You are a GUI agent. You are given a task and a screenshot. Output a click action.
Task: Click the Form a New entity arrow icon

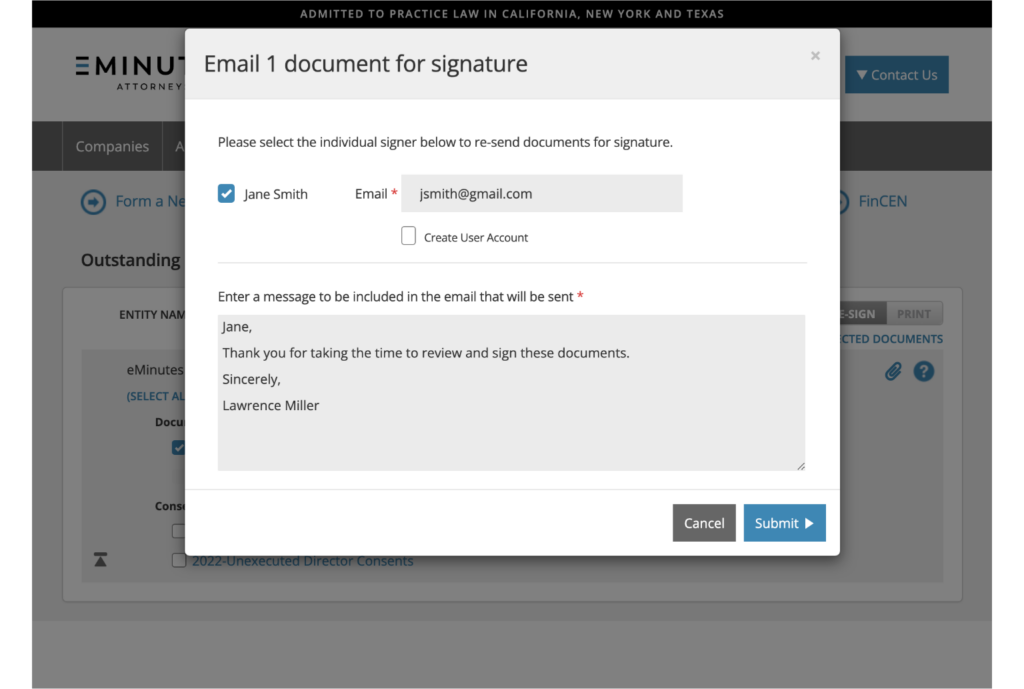click(x=93, y=201)
